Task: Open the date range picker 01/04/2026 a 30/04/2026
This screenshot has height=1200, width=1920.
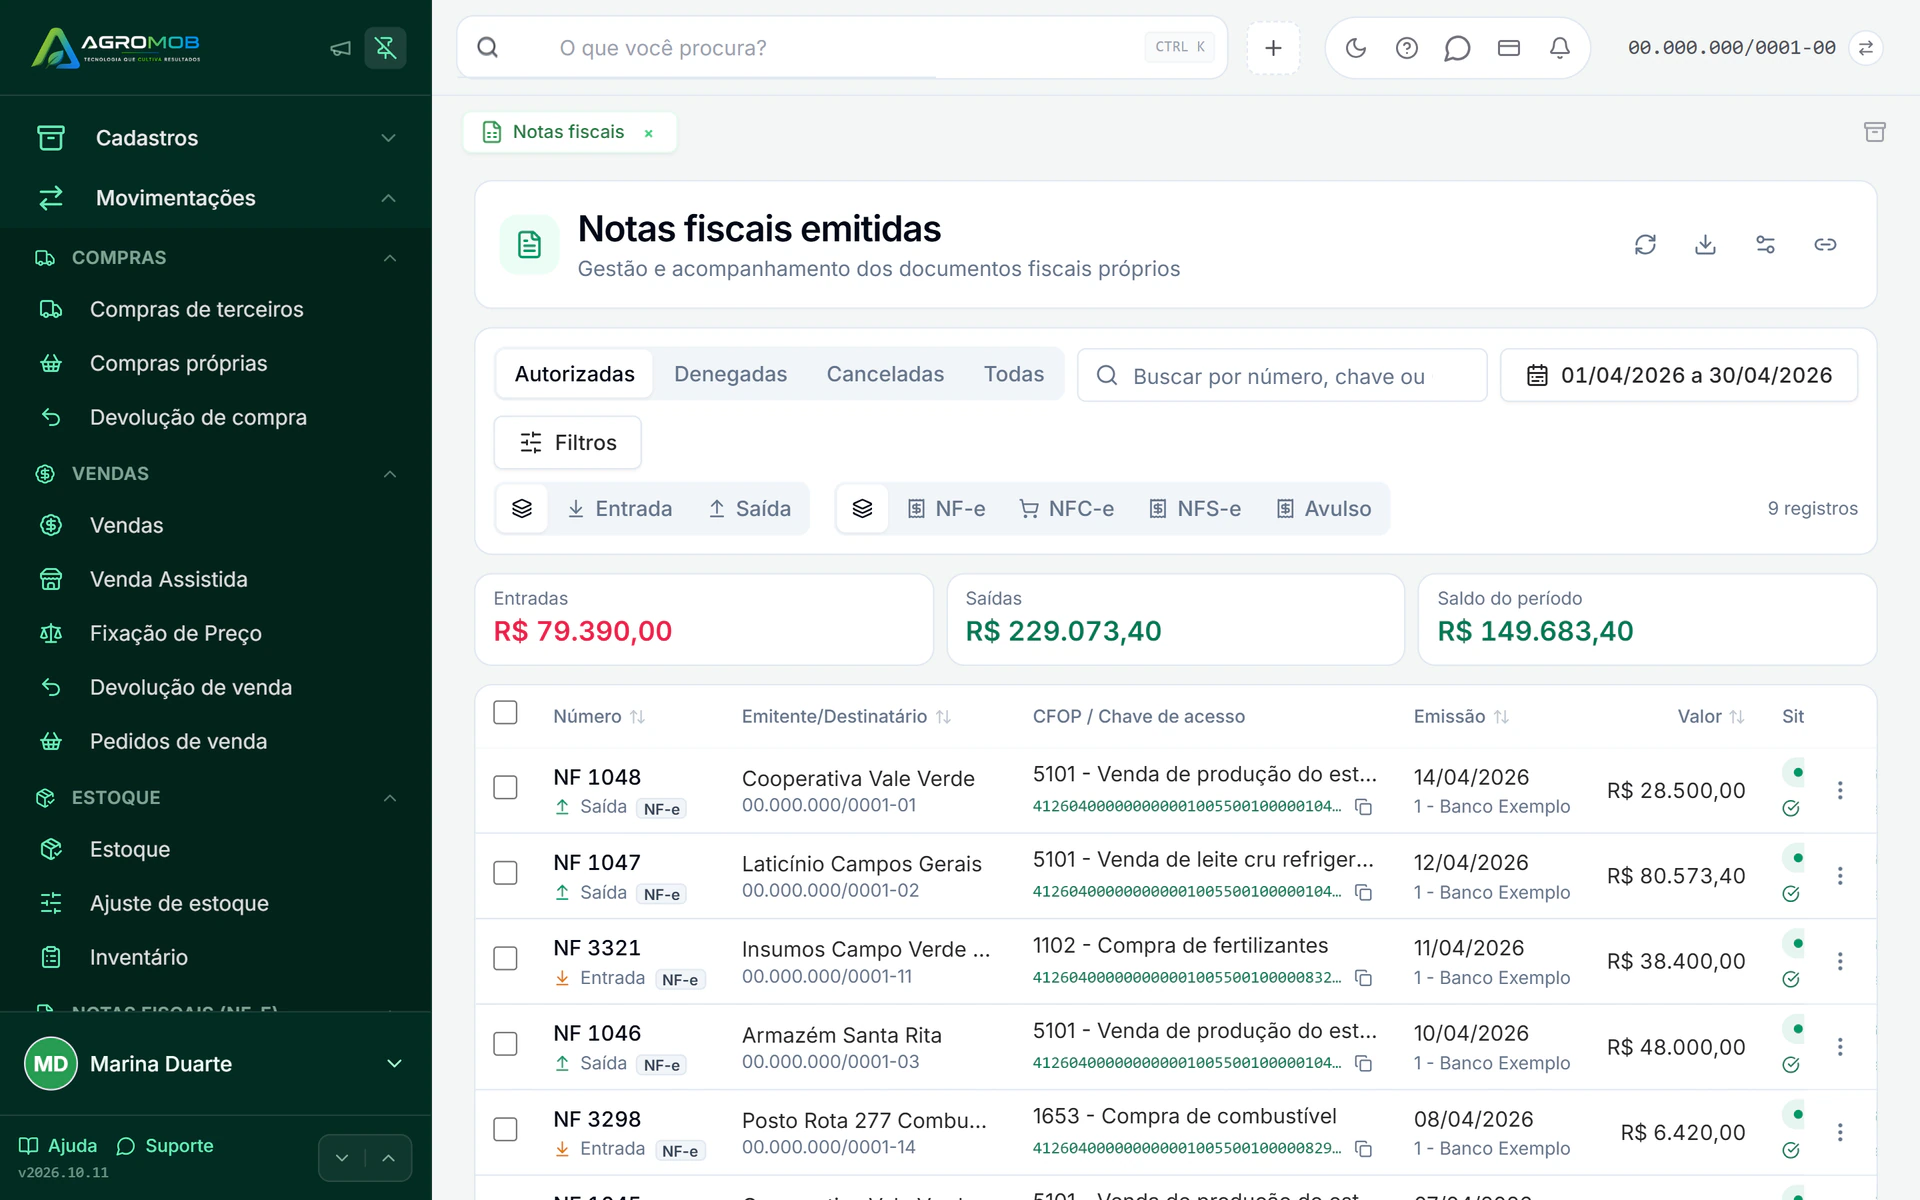Action: (1679, 375)
